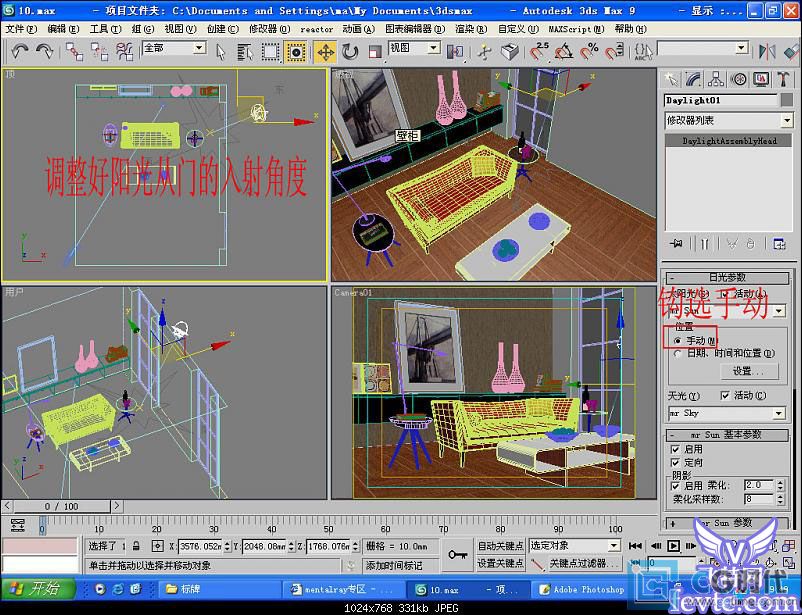Open the mr Sky skylight dropdown
The width and height of the screenshot is (802, 615).
(779, 413)
